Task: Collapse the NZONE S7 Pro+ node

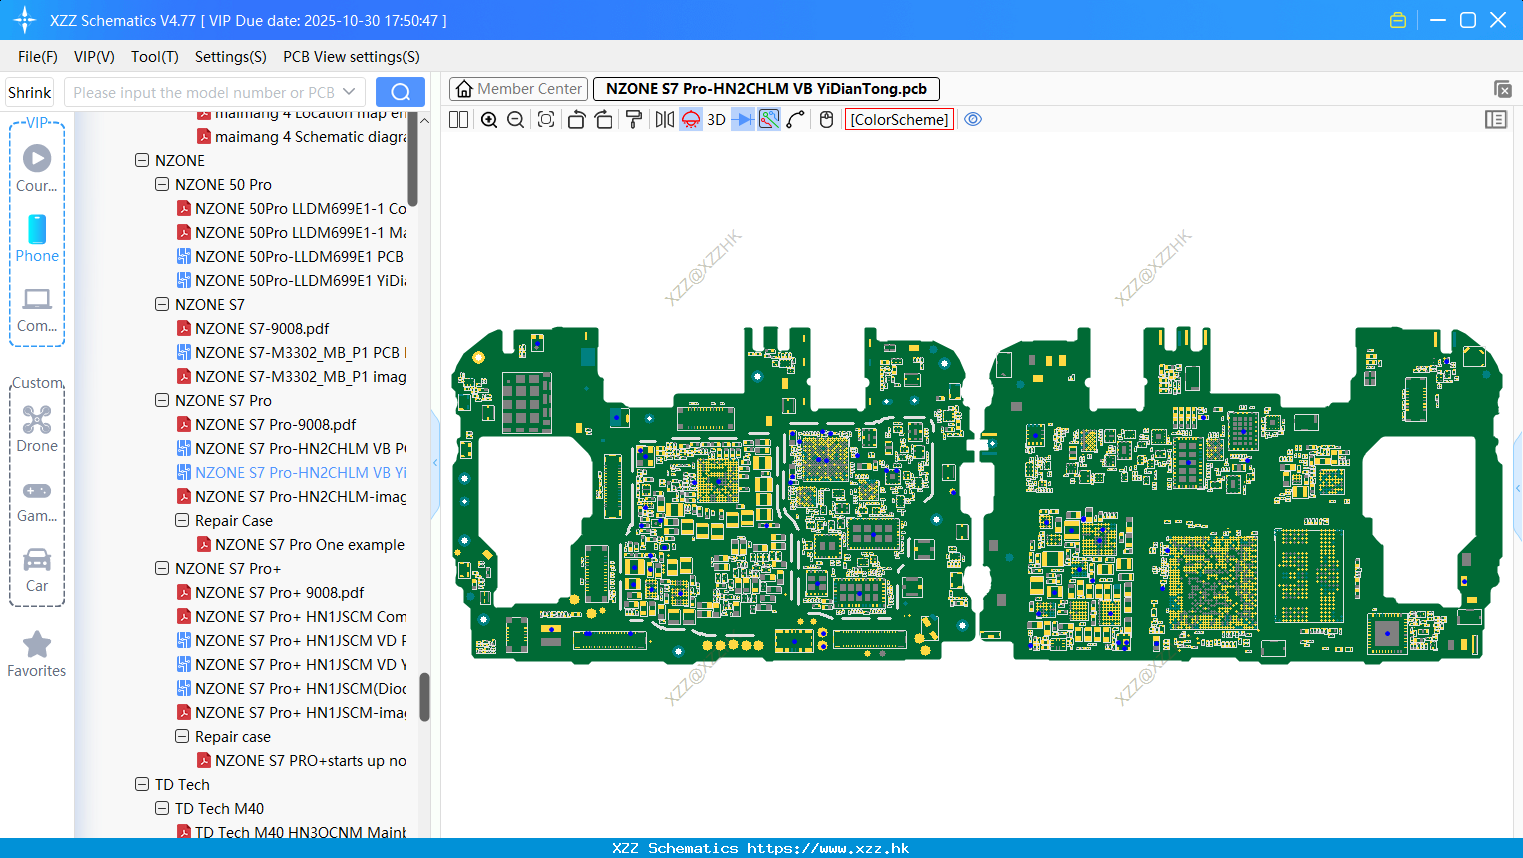Action: coord(162,568)
